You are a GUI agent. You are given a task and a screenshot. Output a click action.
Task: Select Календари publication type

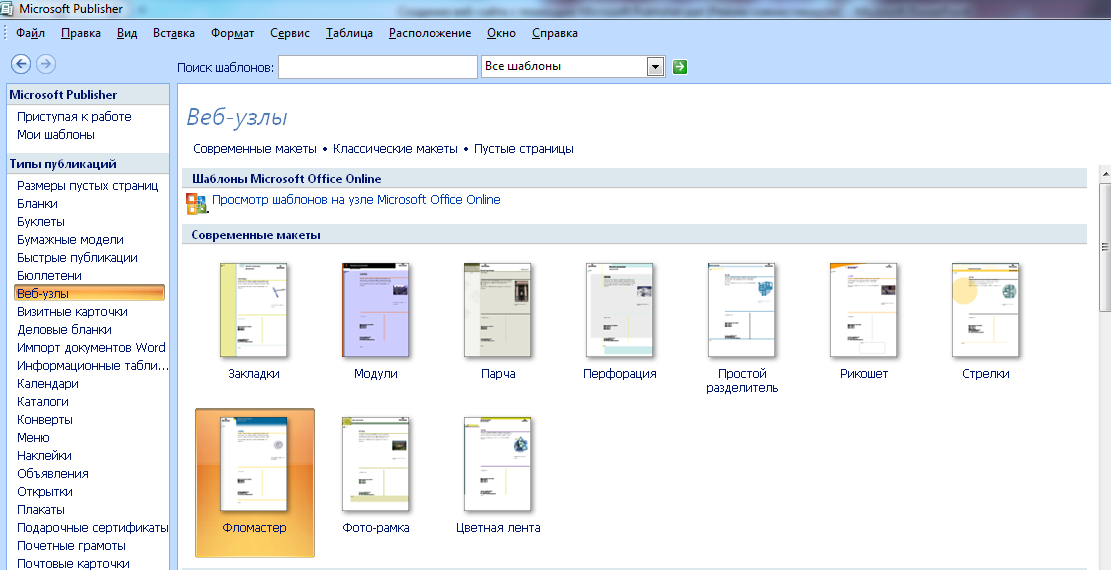[x=48, y=384]
